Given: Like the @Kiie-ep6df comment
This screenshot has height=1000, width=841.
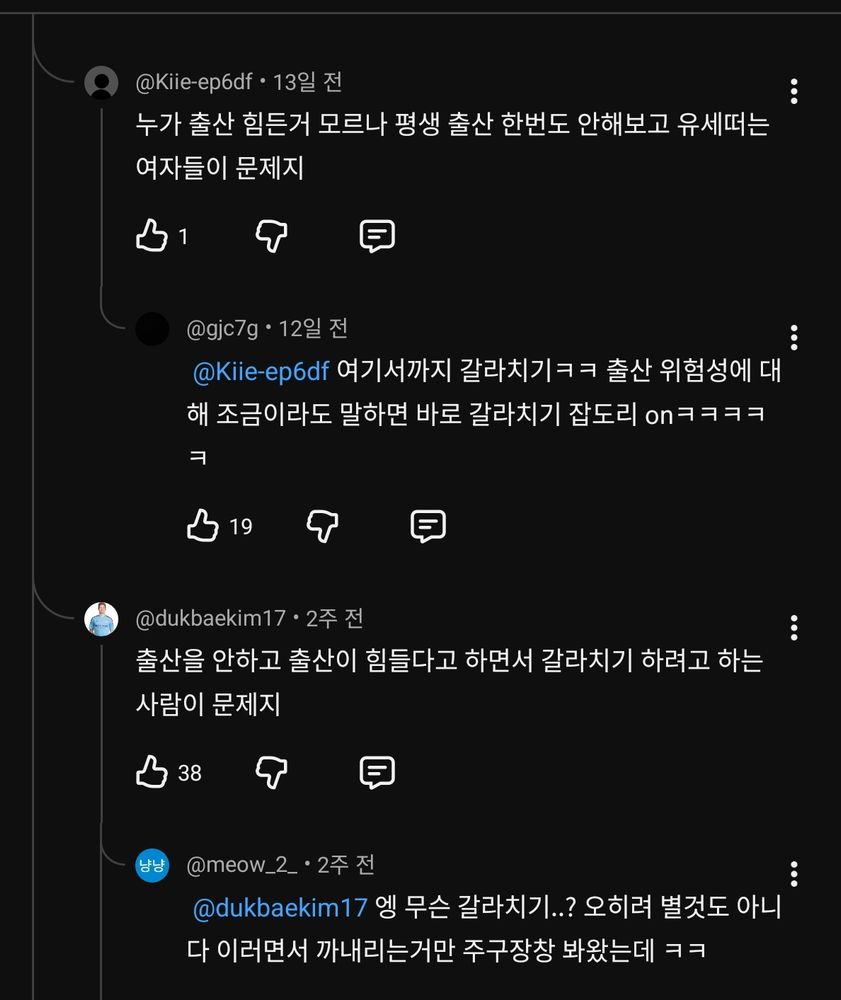Looking at the screenshot, I should (x=152, y=235).
